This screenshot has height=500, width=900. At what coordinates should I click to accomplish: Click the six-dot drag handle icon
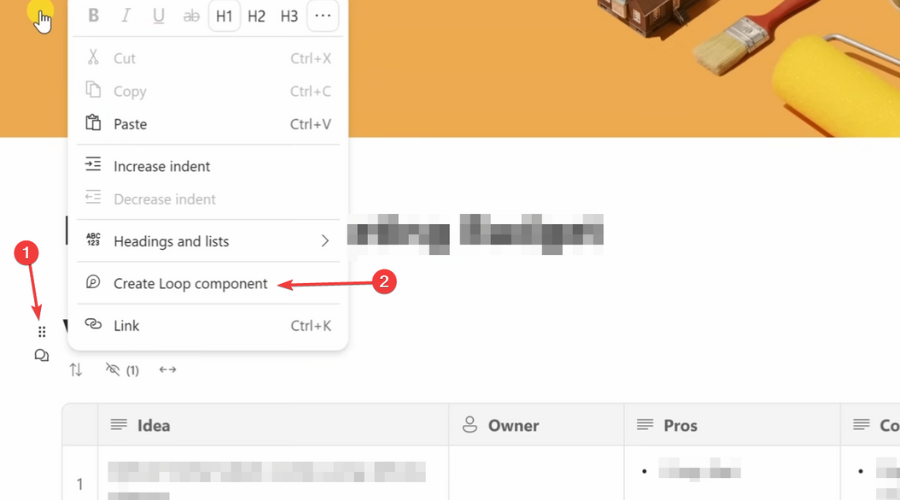pos(42,332)
